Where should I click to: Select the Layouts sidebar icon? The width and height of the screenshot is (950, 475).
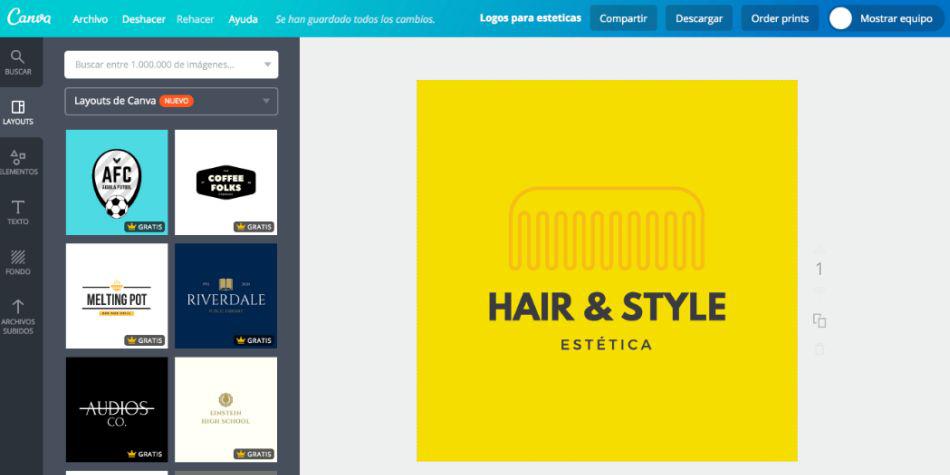pos(18,112)
